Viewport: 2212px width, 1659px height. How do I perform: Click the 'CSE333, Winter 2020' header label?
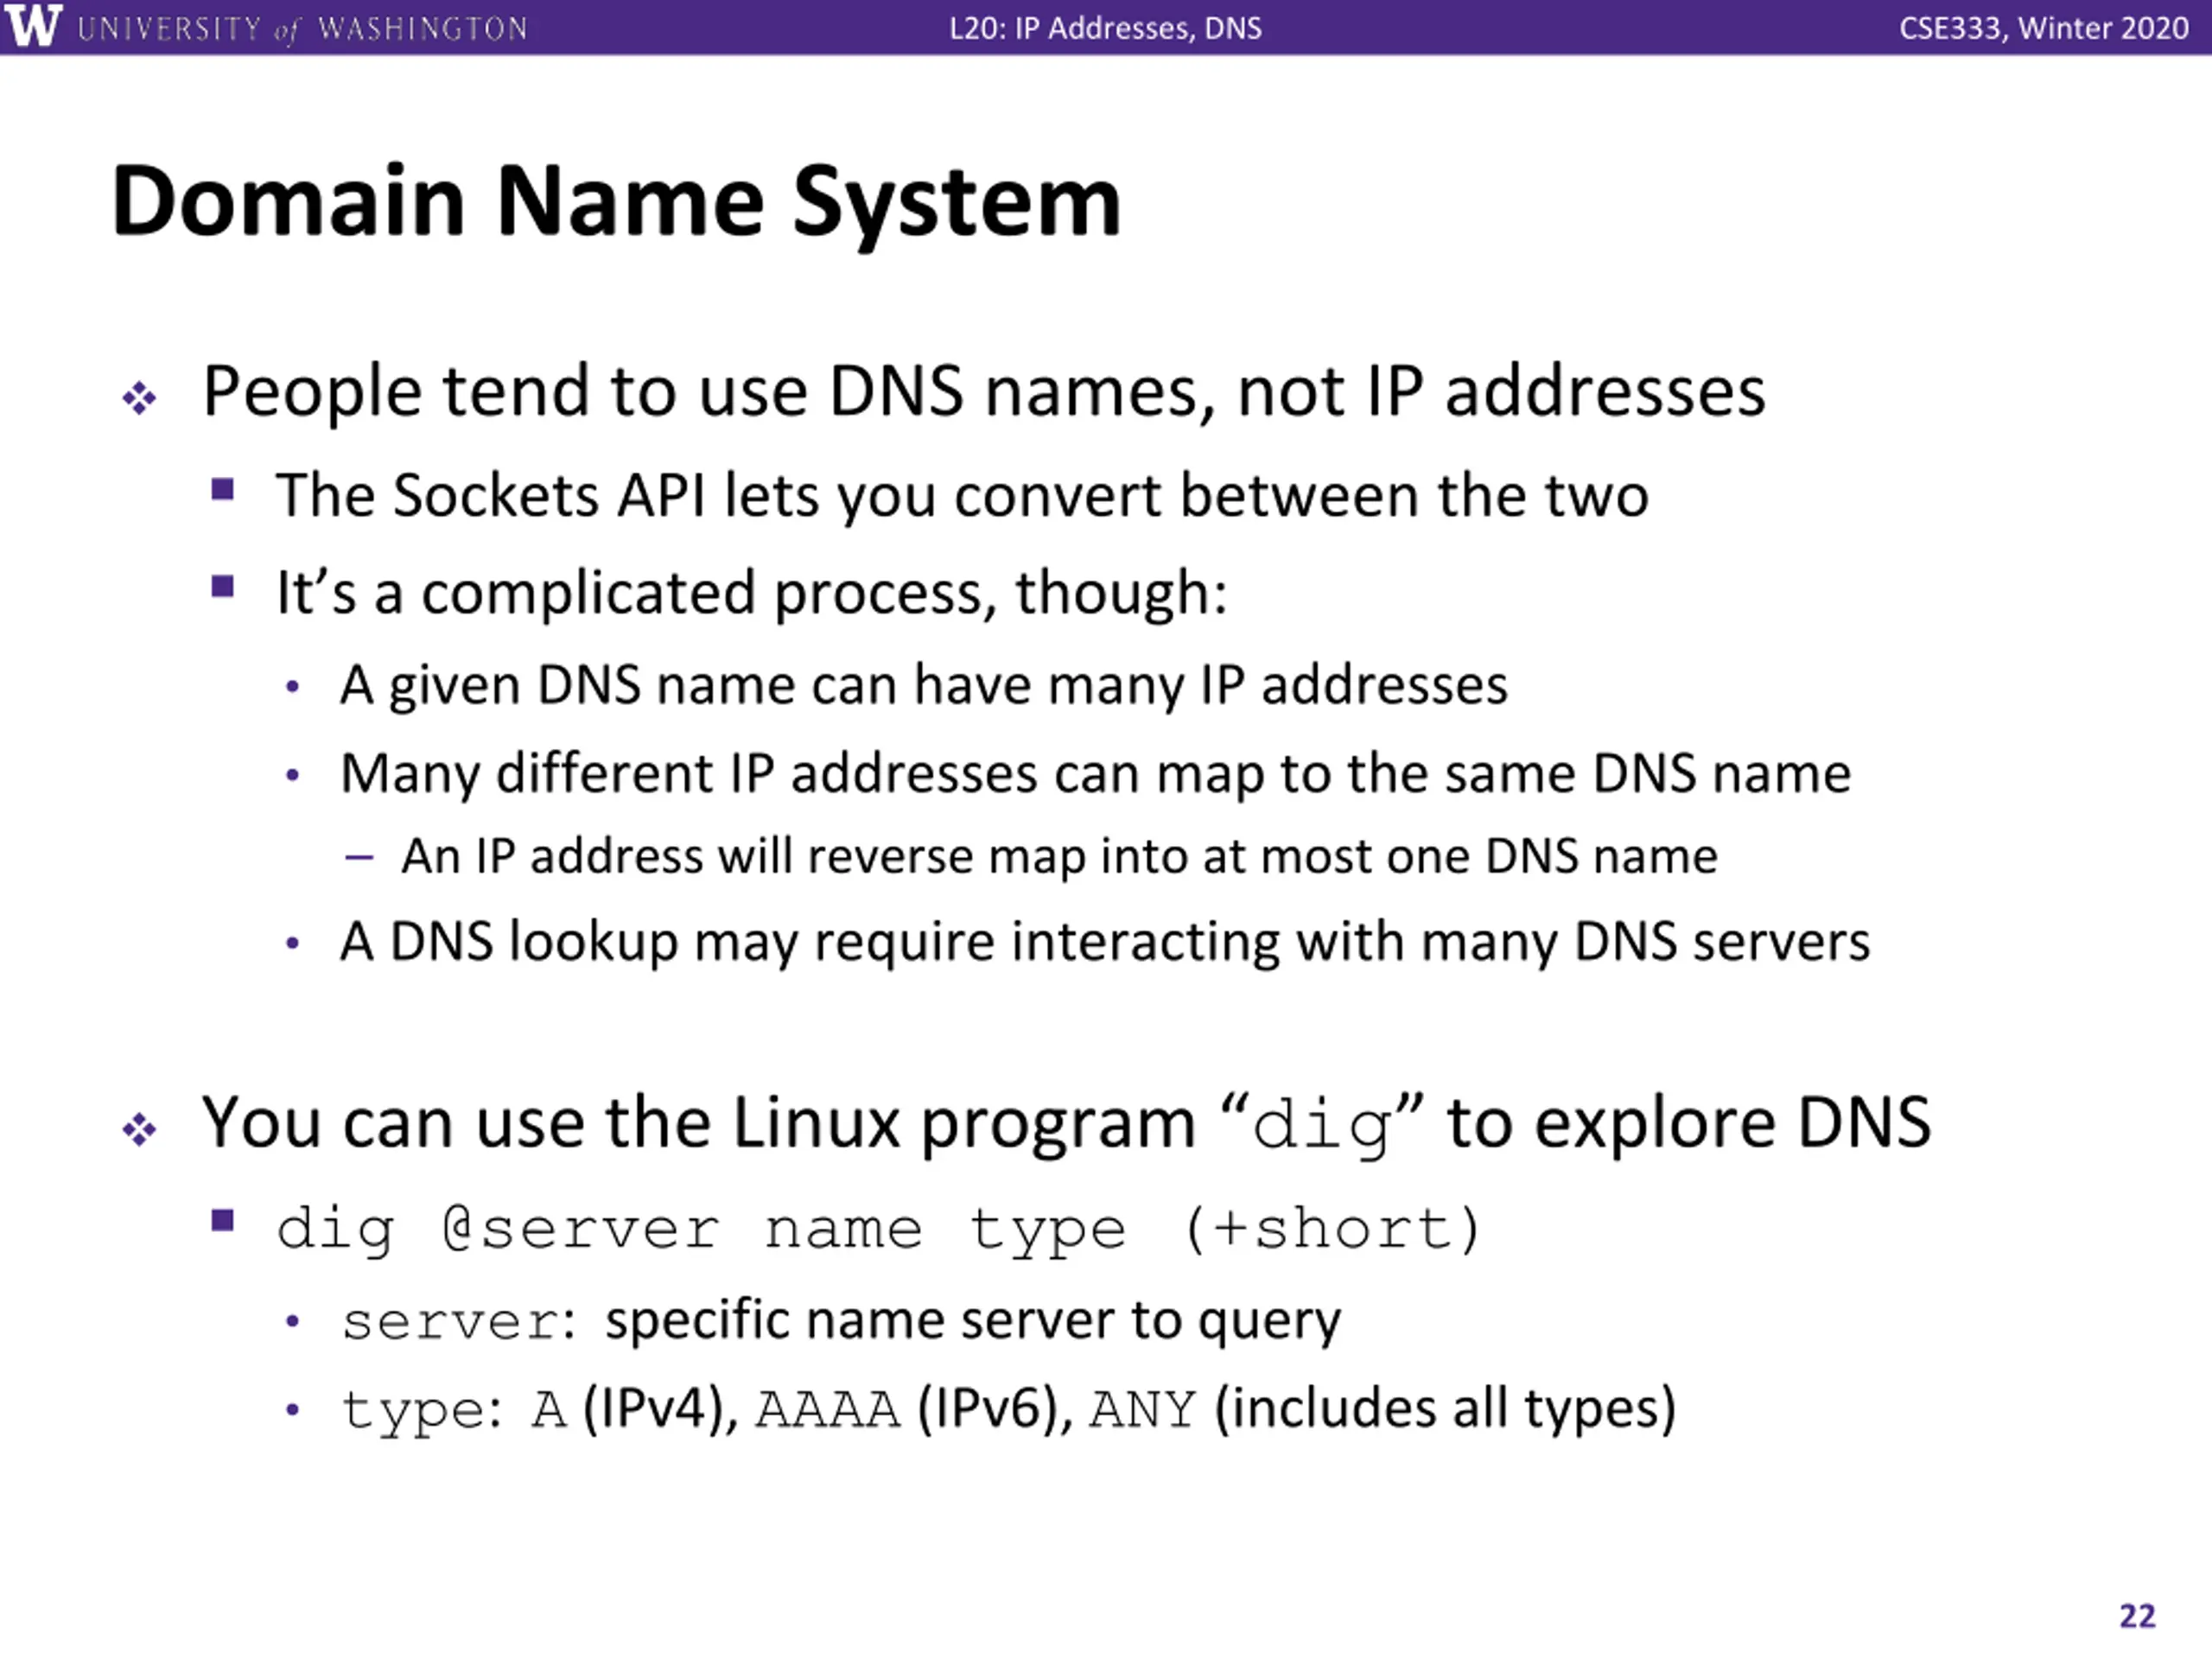(2044, 28)
